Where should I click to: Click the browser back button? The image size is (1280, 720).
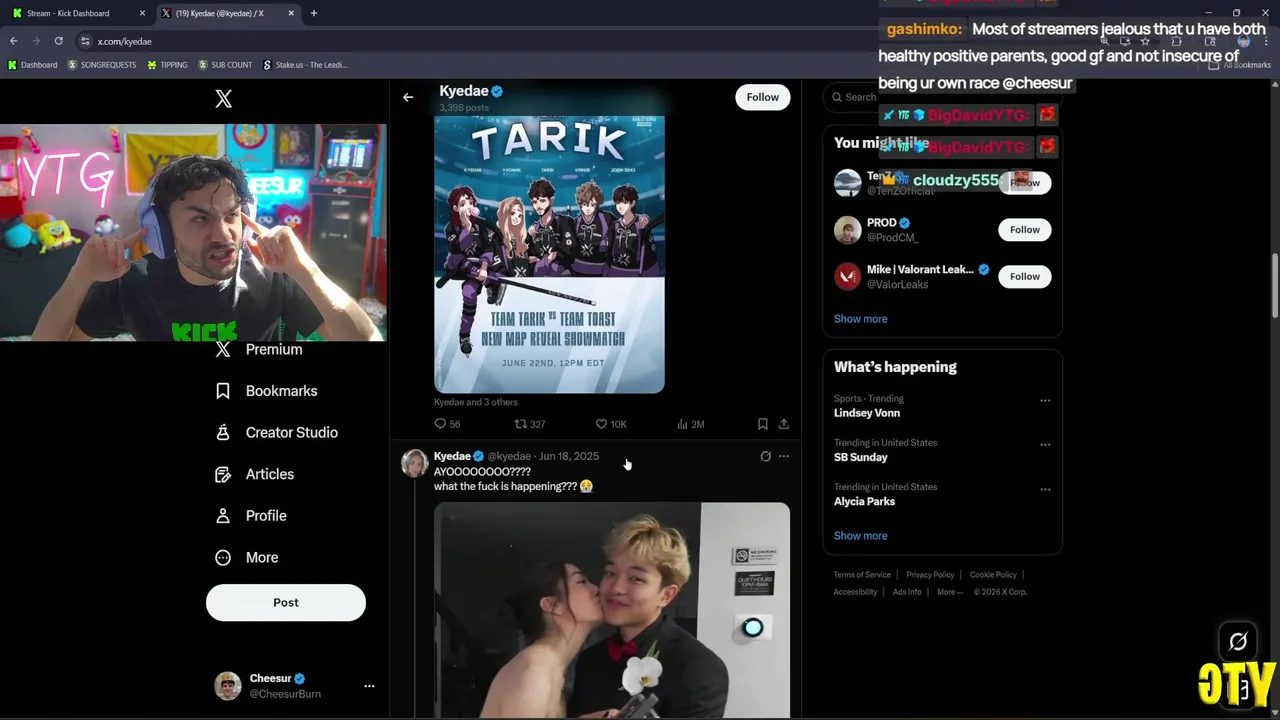pos(13,41)
